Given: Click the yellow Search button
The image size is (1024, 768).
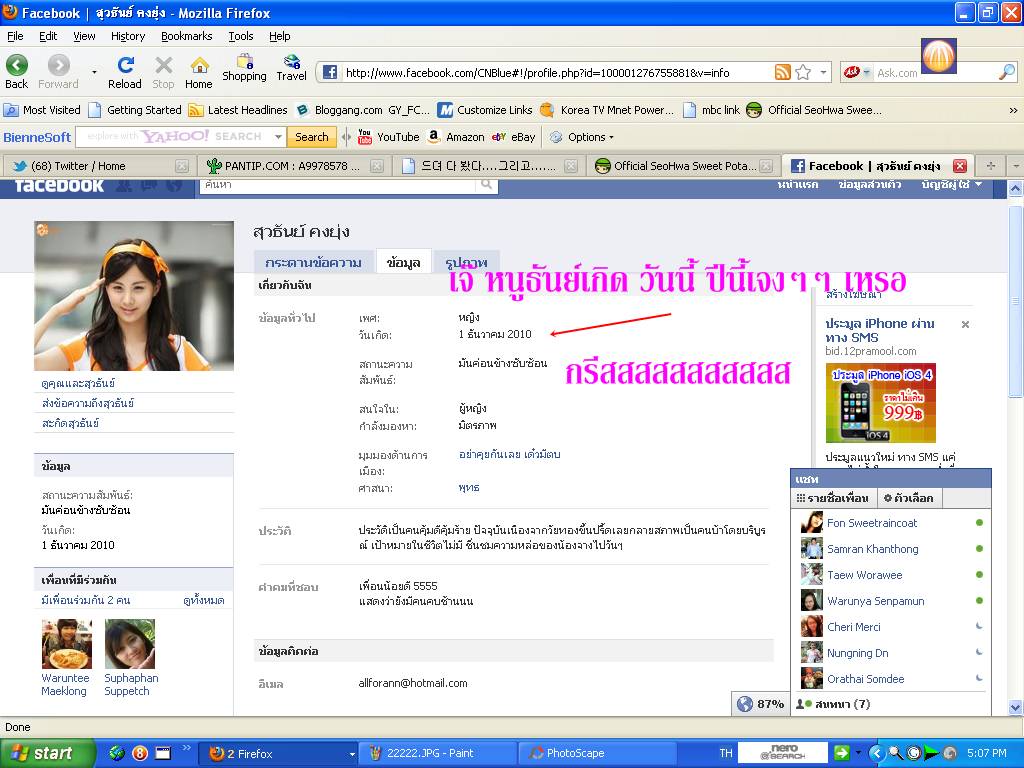Looking at the screenshot, I should click(x=312, y=136).
